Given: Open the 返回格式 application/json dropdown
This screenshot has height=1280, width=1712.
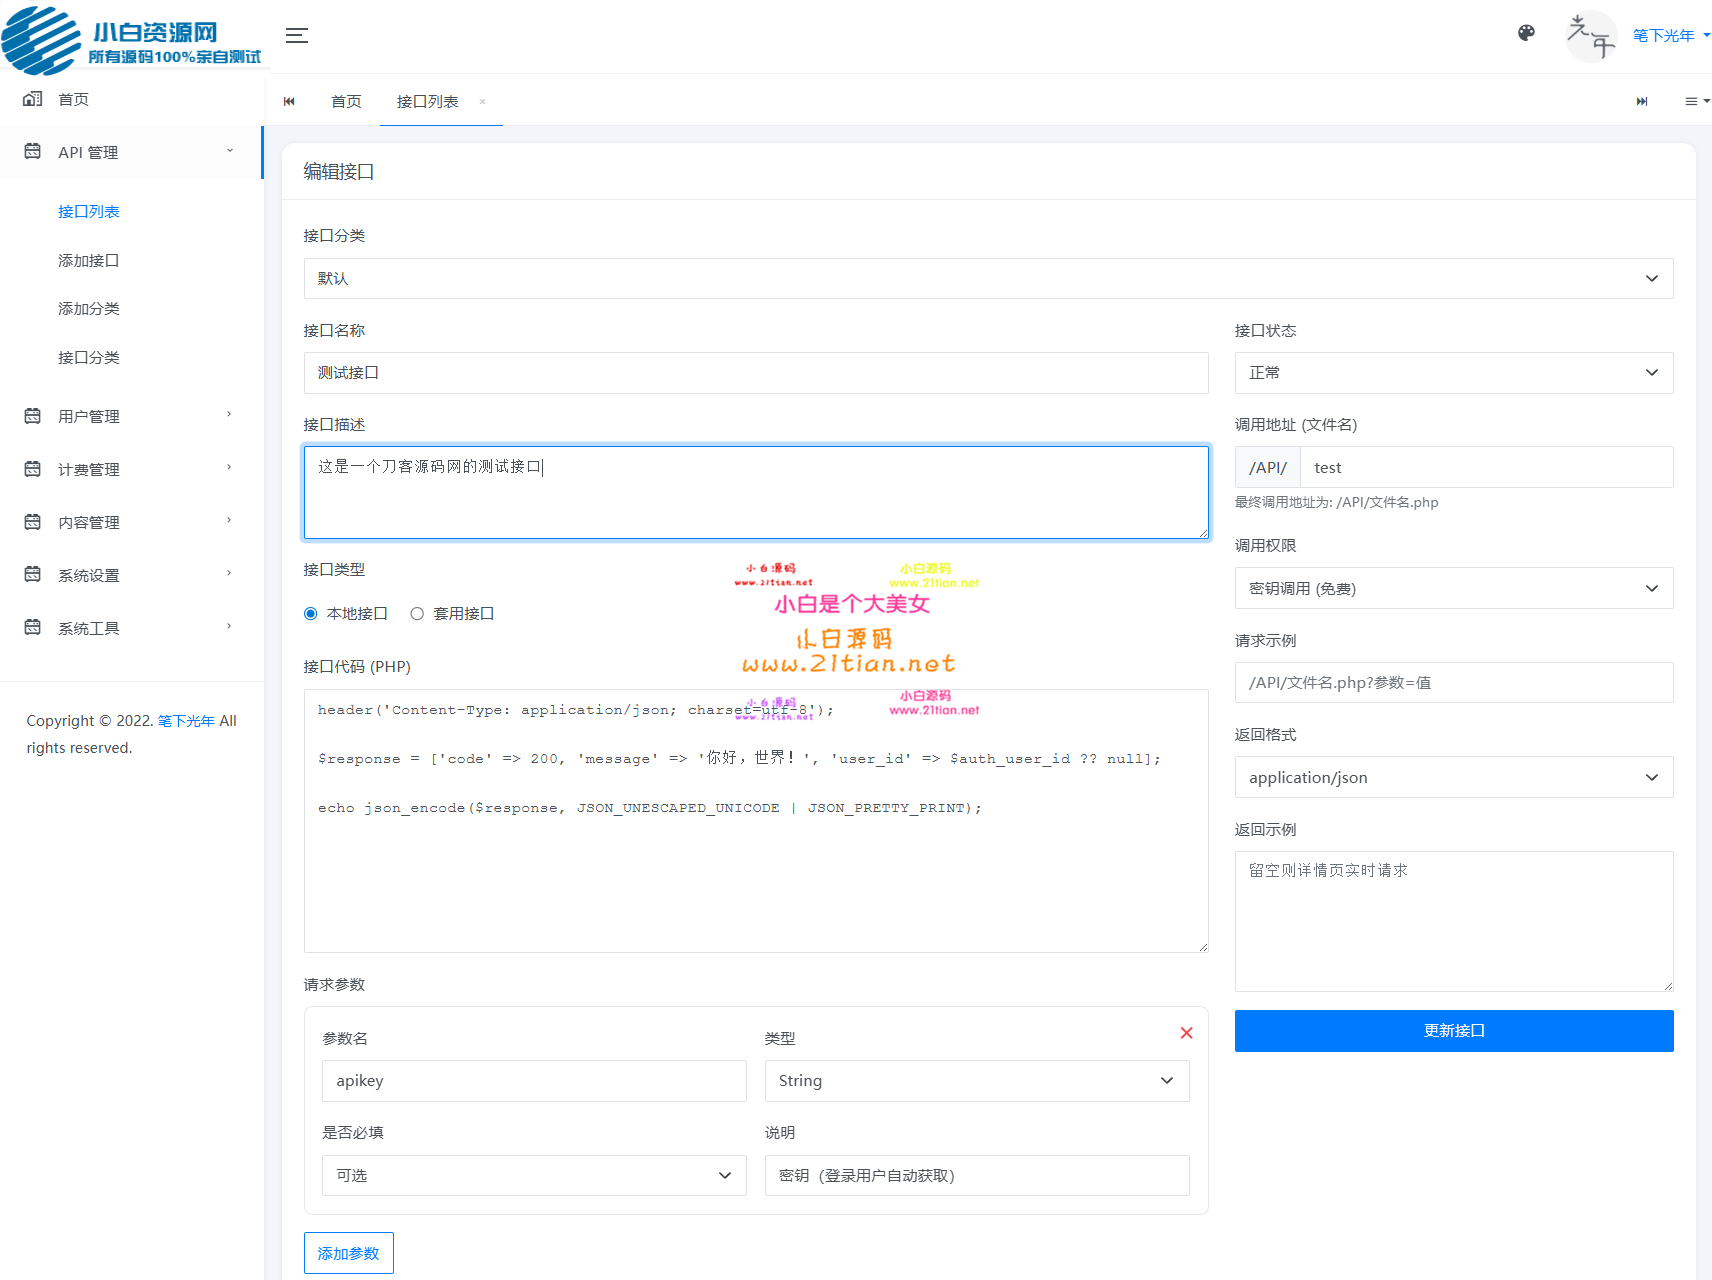Looking at the screenshot, I should tap(1453, 777).
